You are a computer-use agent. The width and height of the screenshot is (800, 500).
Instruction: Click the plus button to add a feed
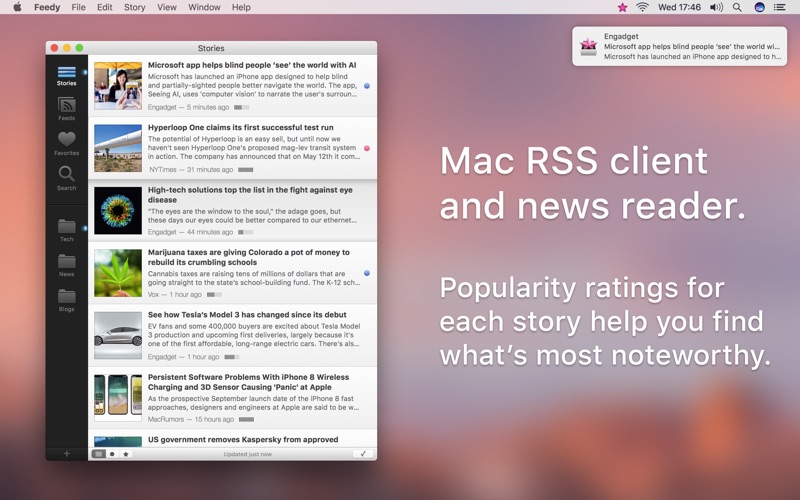point(66,454)
